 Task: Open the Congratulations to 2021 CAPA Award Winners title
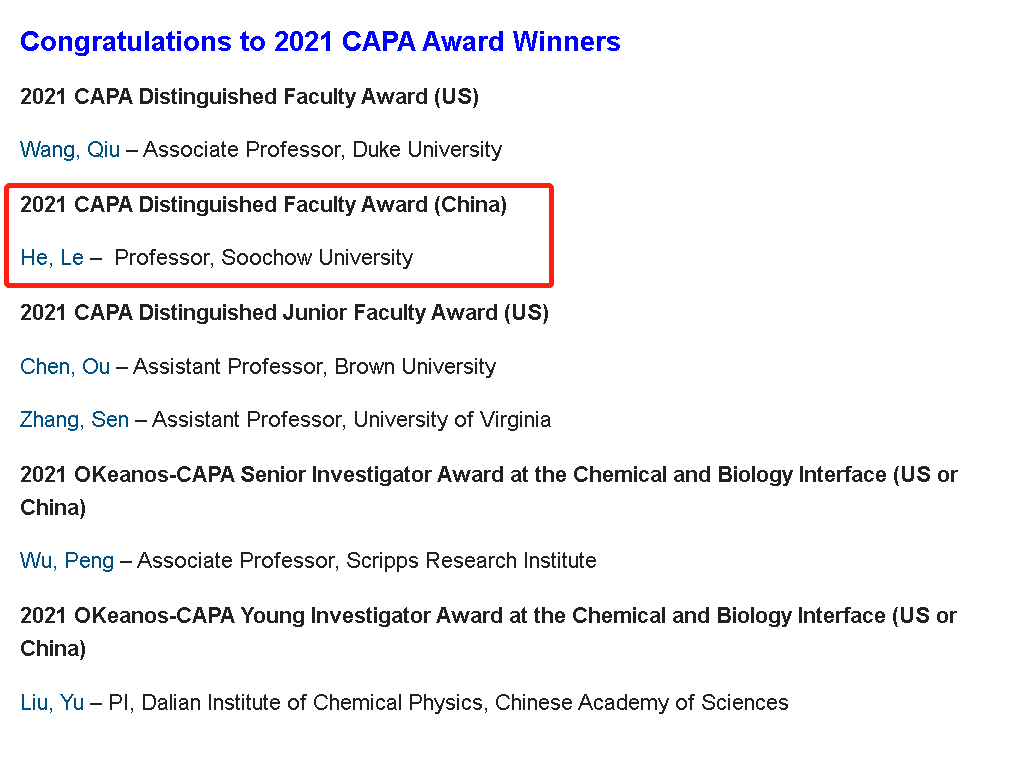pyautogui.click(x=320, y=41)
